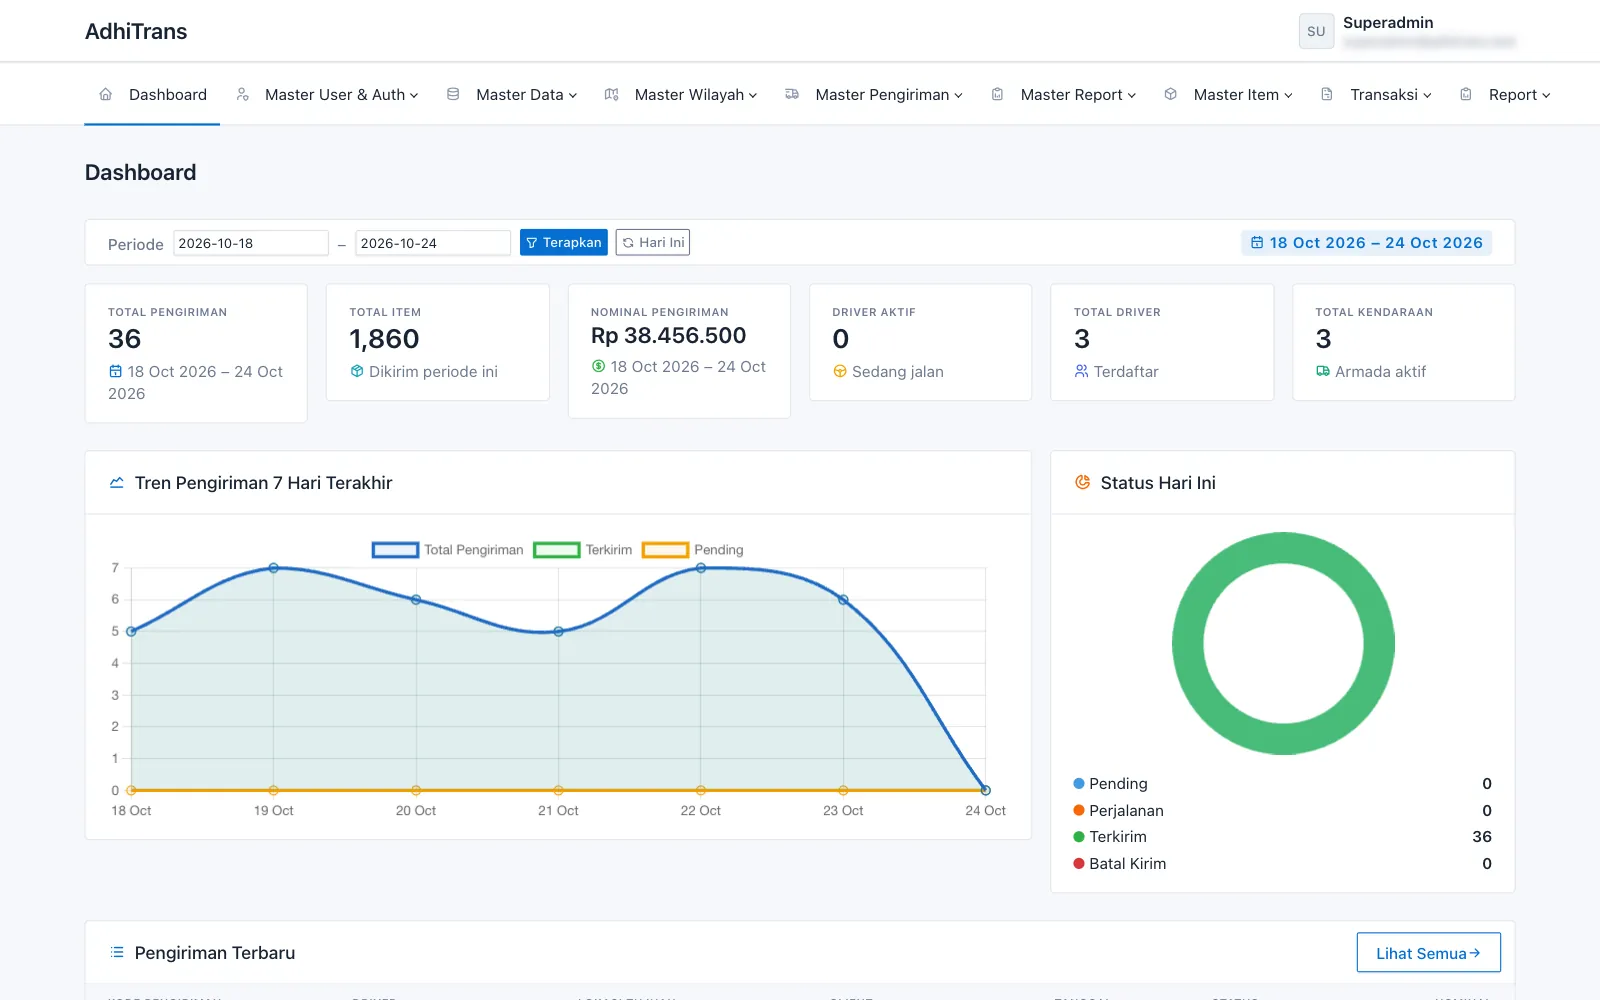The width and height of the screenshot is (1600, 1000).
Task: Expand Master User & Auth dropdown
Action: pos(328,94)
